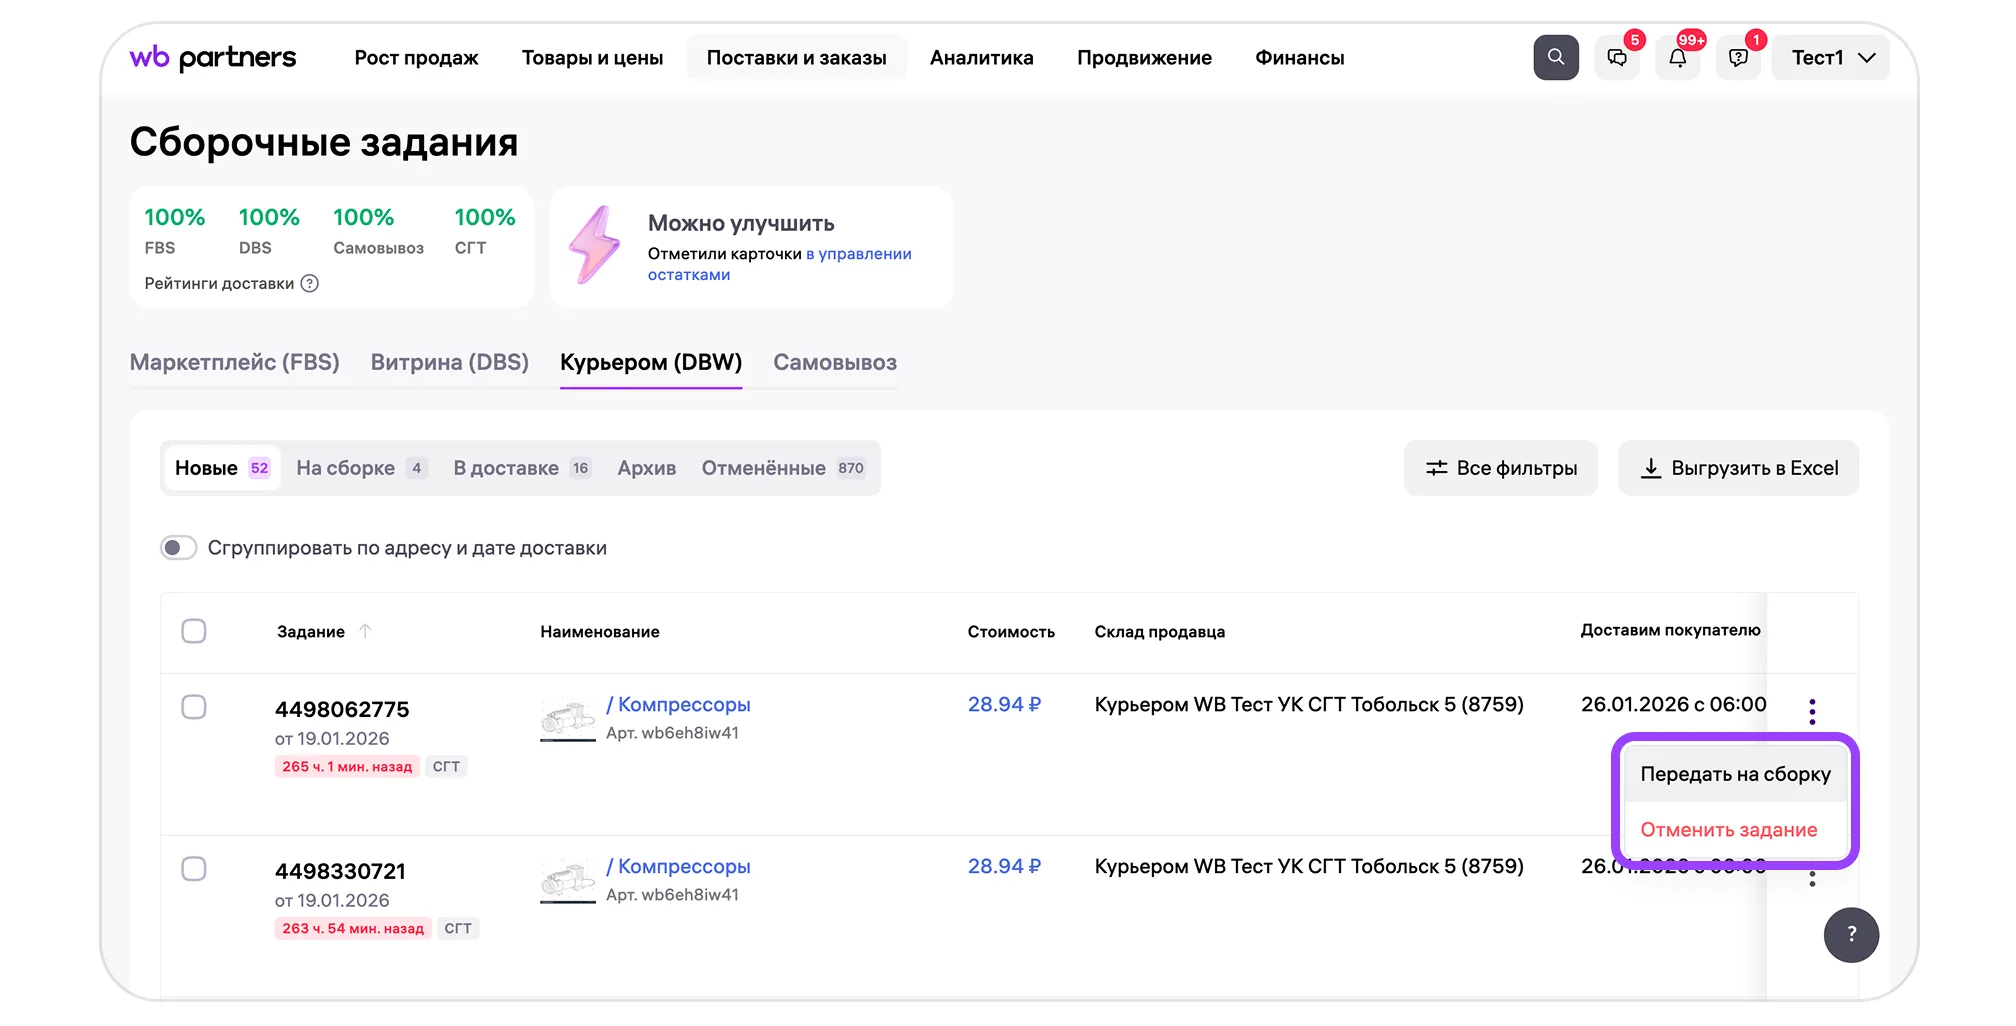
Task: Open the notifications bell
Action: pos(1678,58)
